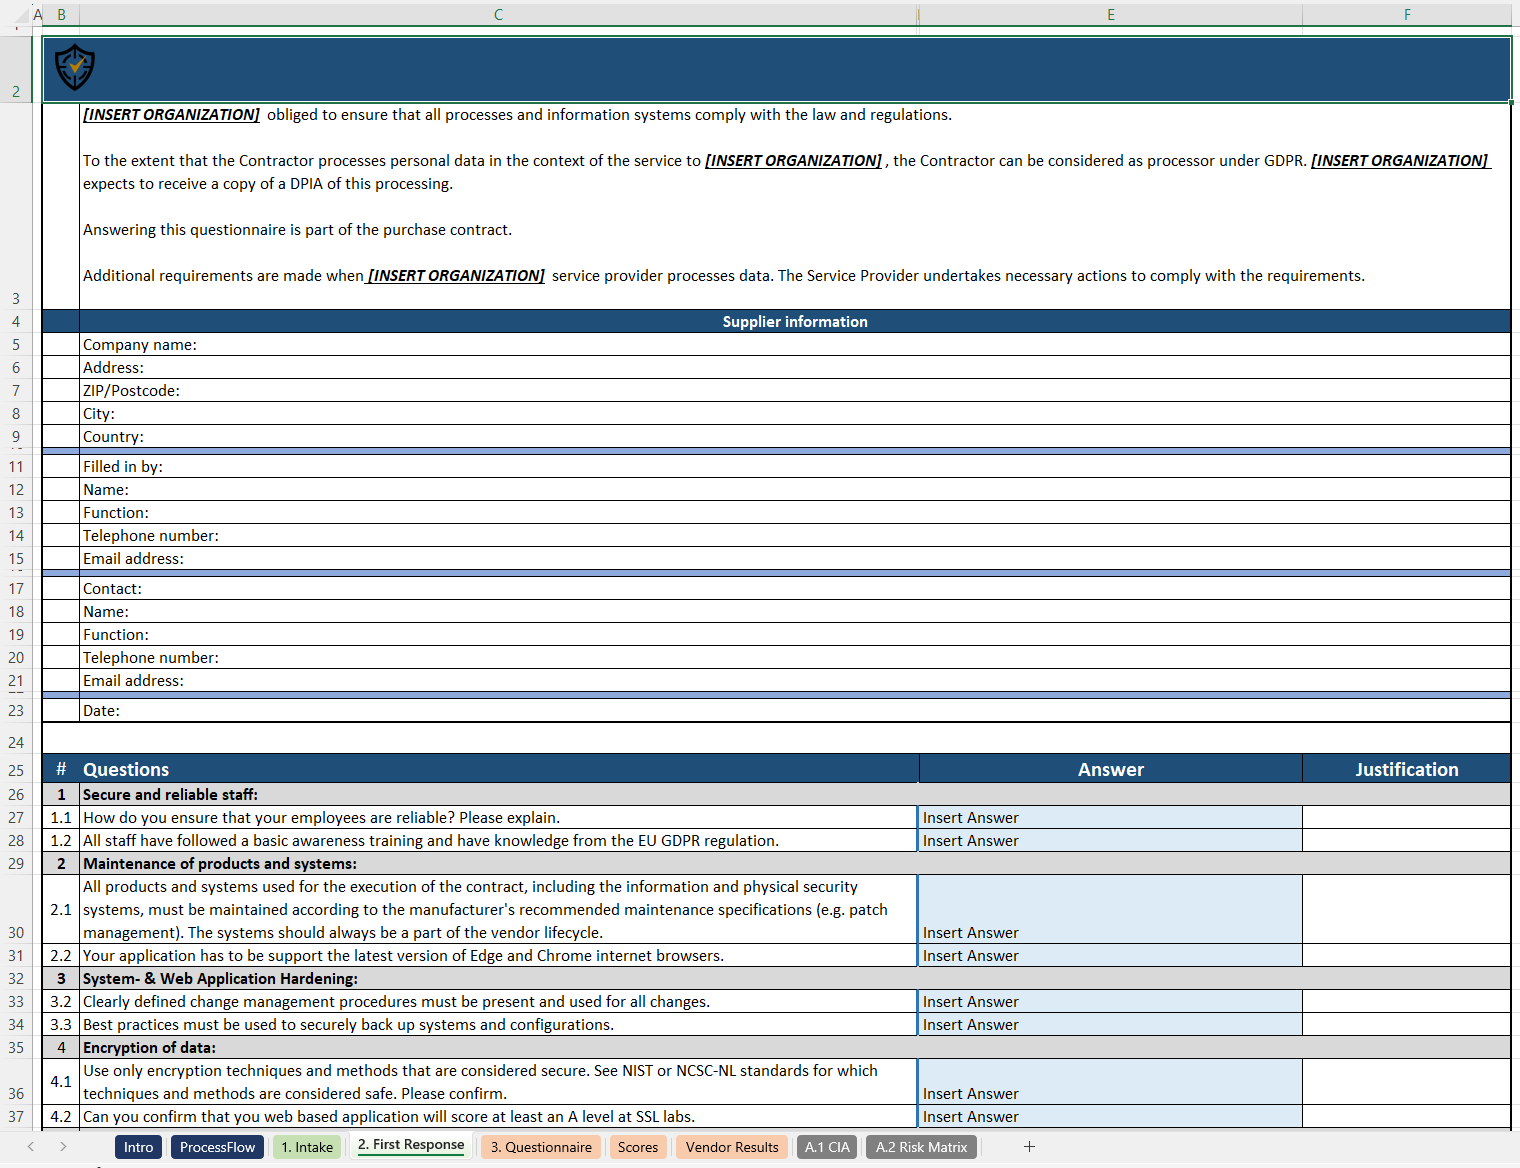Add a new worksheet using the plus icon
Image resolution: width=1520 pixels, height=1168 pixels.
(1029, 1147)
